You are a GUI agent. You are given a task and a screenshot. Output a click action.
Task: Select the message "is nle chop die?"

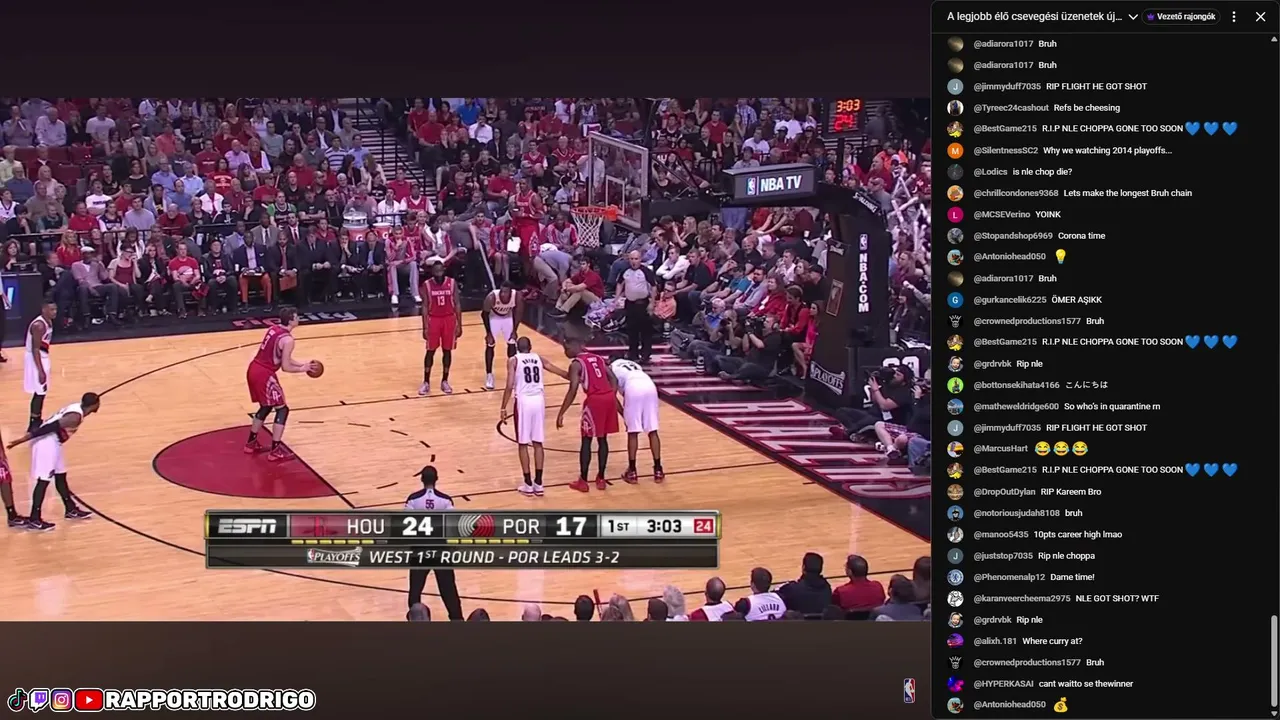[x=1042, y=172]
